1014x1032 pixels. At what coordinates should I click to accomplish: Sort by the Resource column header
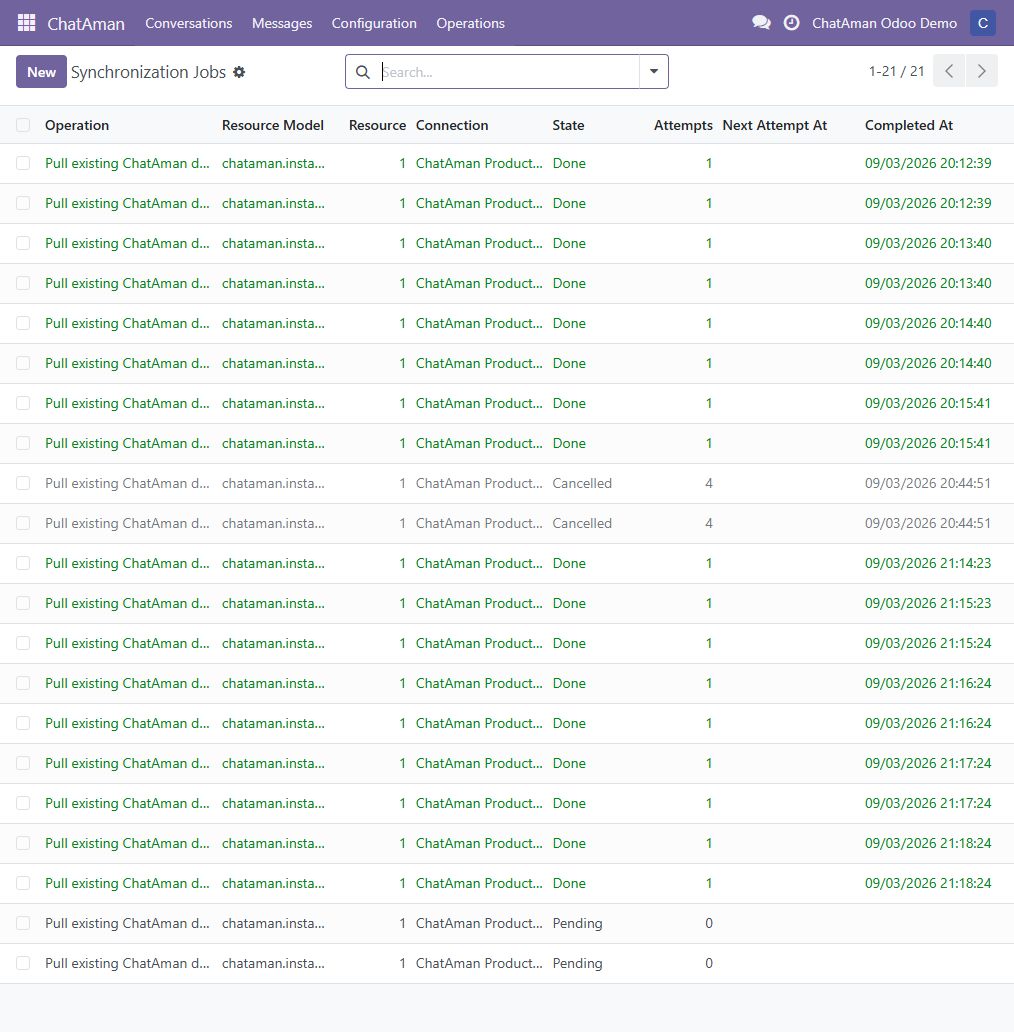click(x=377, y=125)
